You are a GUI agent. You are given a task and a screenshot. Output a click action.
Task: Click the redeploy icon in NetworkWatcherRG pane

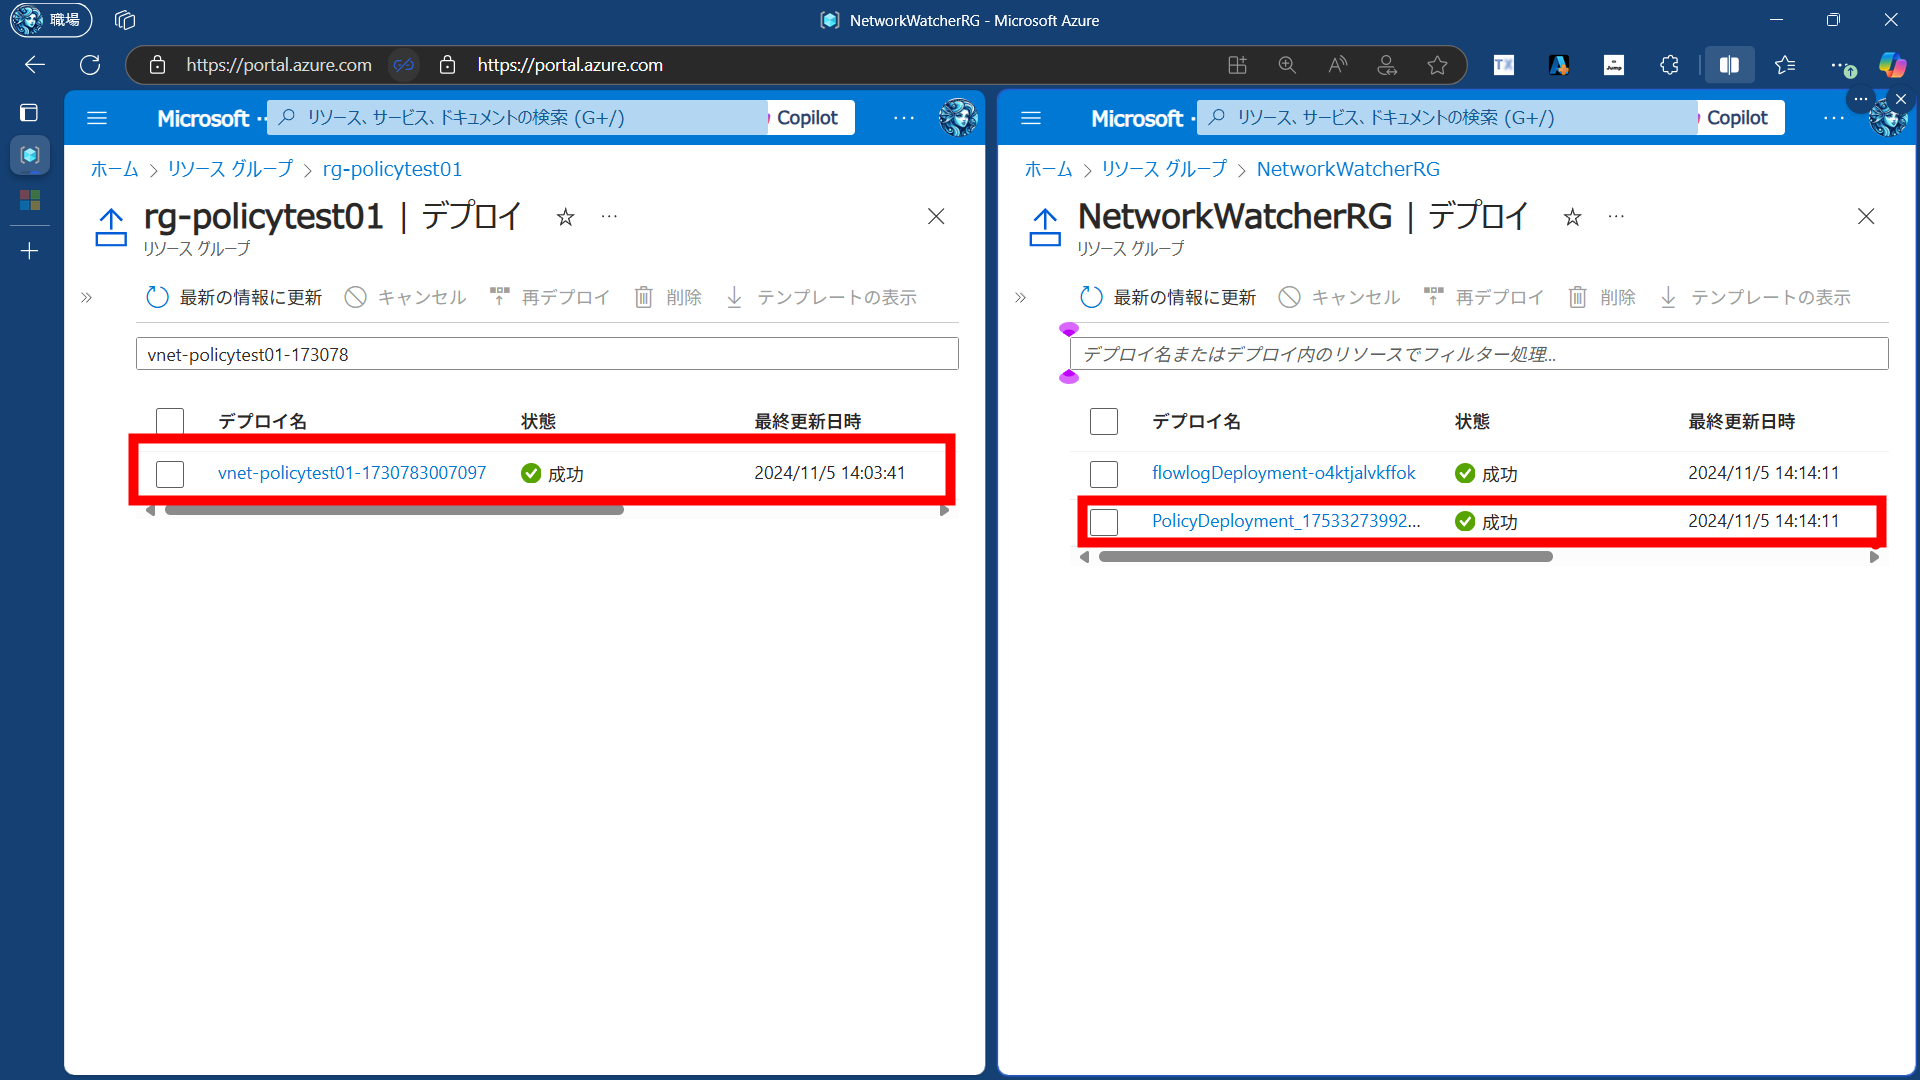pyautogui.click(x=1433, y=297)
